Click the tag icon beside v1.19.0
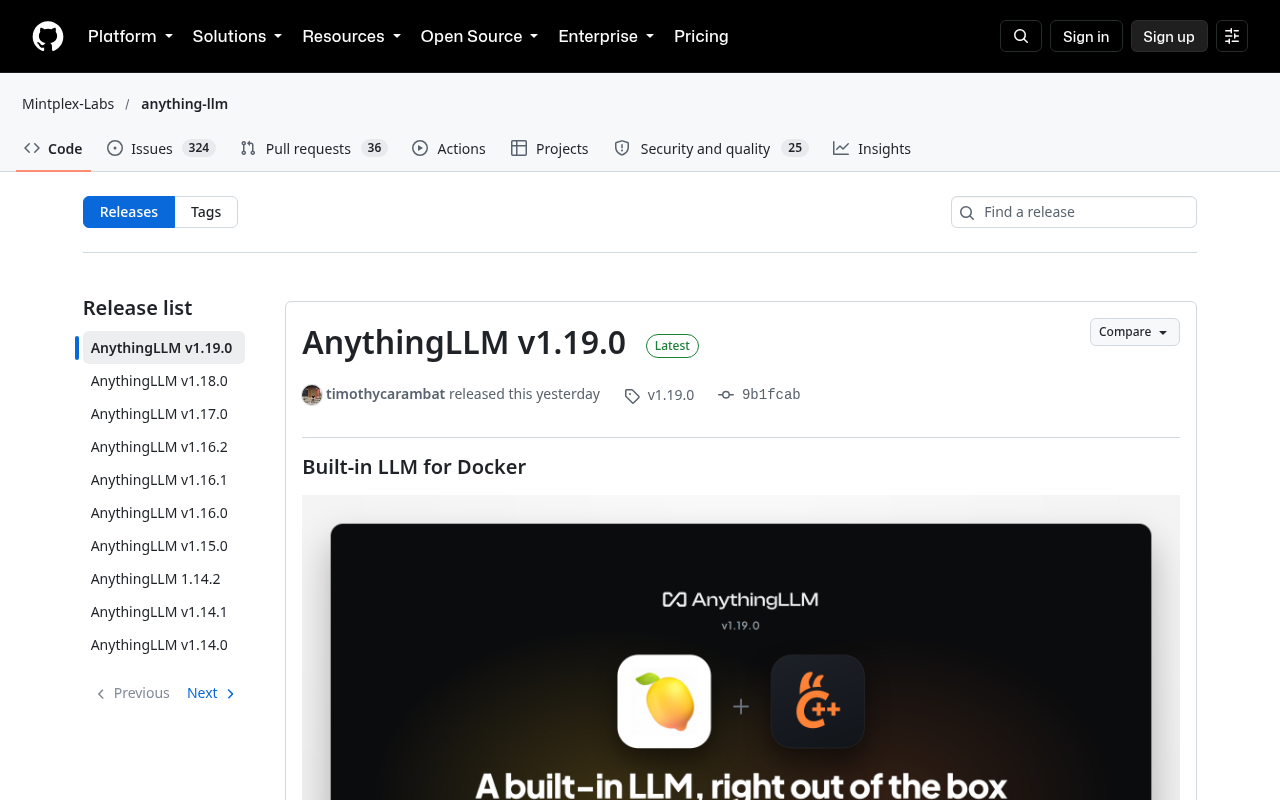 coord(632,395)
